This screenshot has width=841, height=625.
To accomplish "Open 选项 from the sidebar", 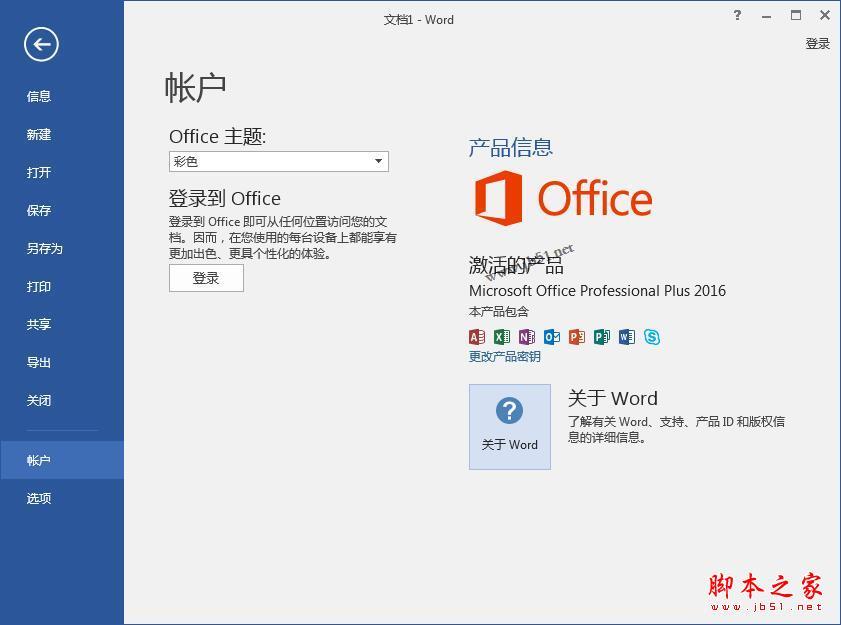I will (x=39, y=498).
